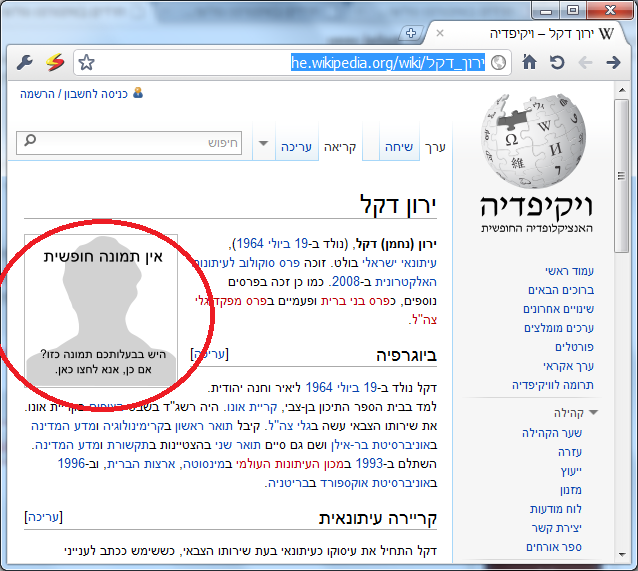638x571 pixels.
Task: Click the תואר שני link
Action: pyautogui.click(x=238, y=445)
